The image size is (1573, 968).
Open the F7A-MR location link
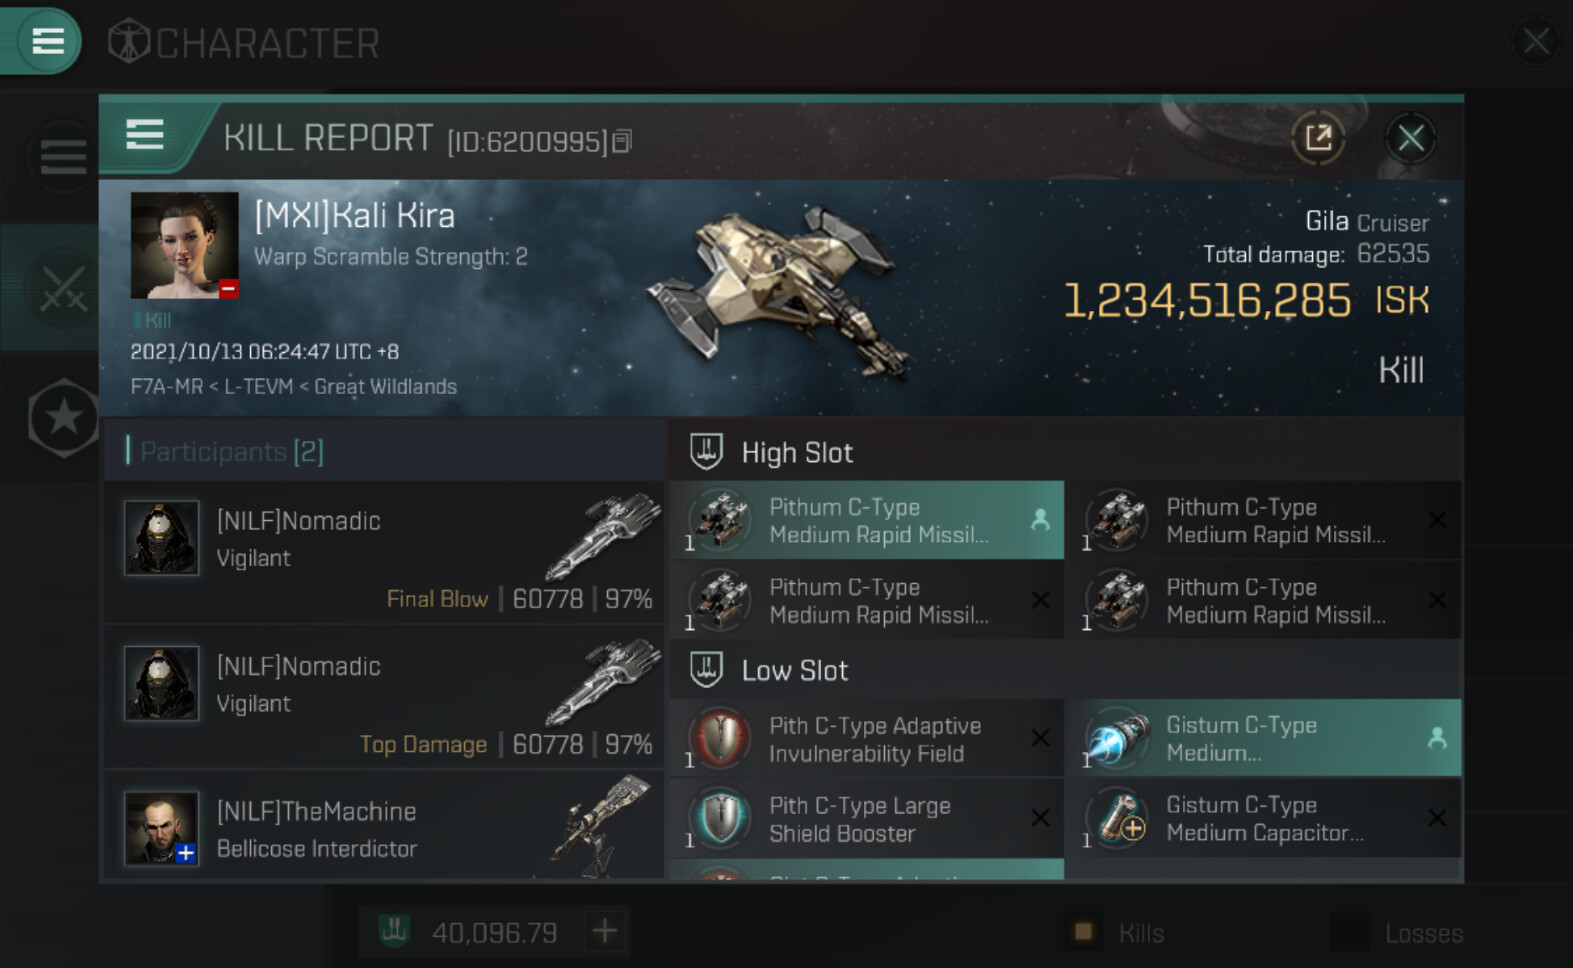click(x=166, y=387)
